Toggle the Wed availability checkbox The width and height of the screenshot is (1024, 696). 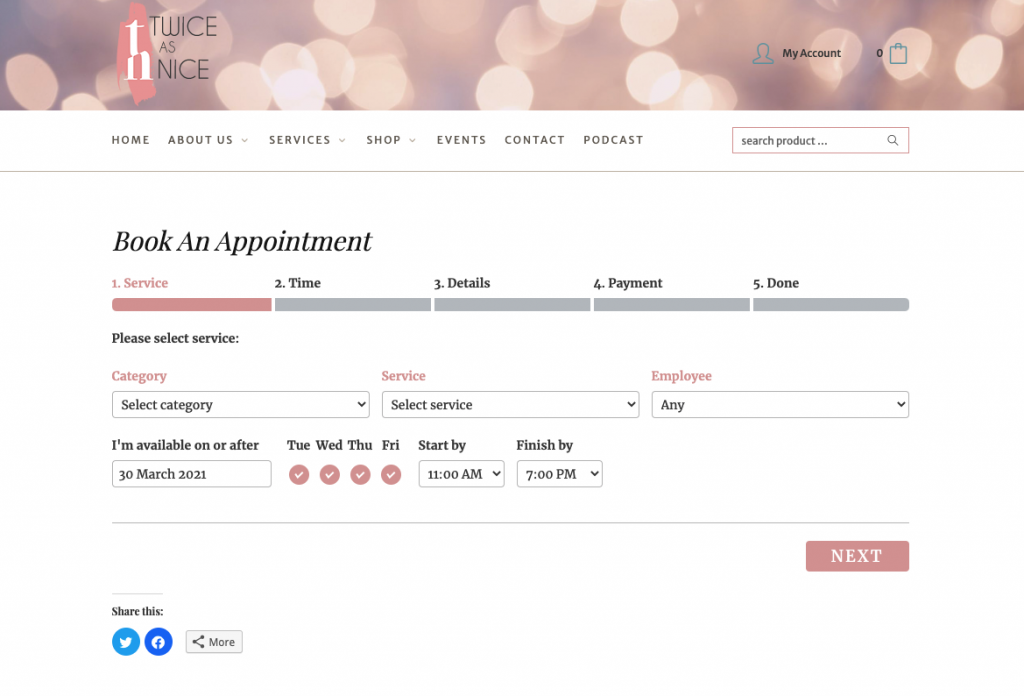coord(330,475)
